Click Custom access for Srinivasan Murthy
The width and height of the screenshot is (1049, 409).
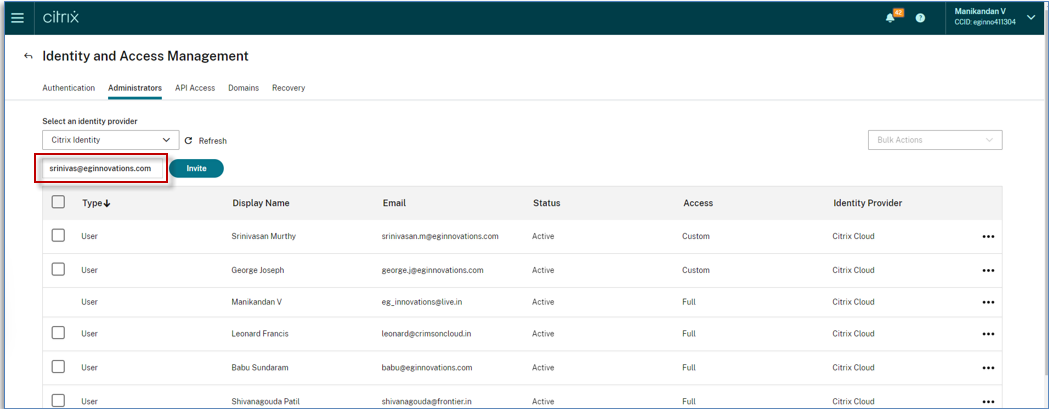(696, 236)
